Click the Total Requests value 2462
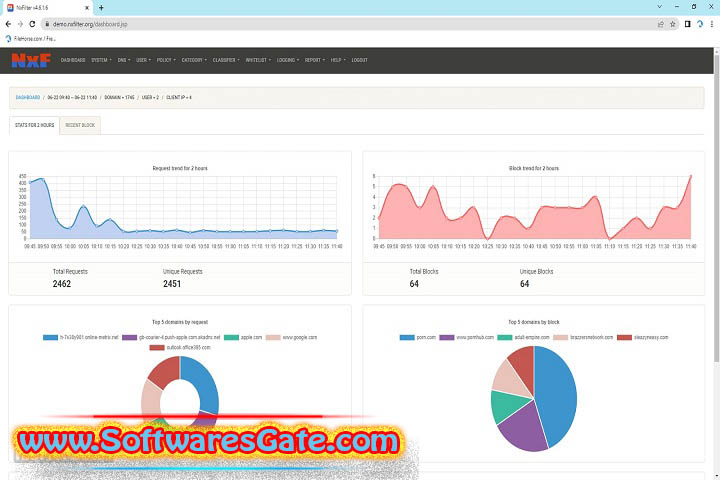This screenshot has width=720, height=480. (62, 284)
